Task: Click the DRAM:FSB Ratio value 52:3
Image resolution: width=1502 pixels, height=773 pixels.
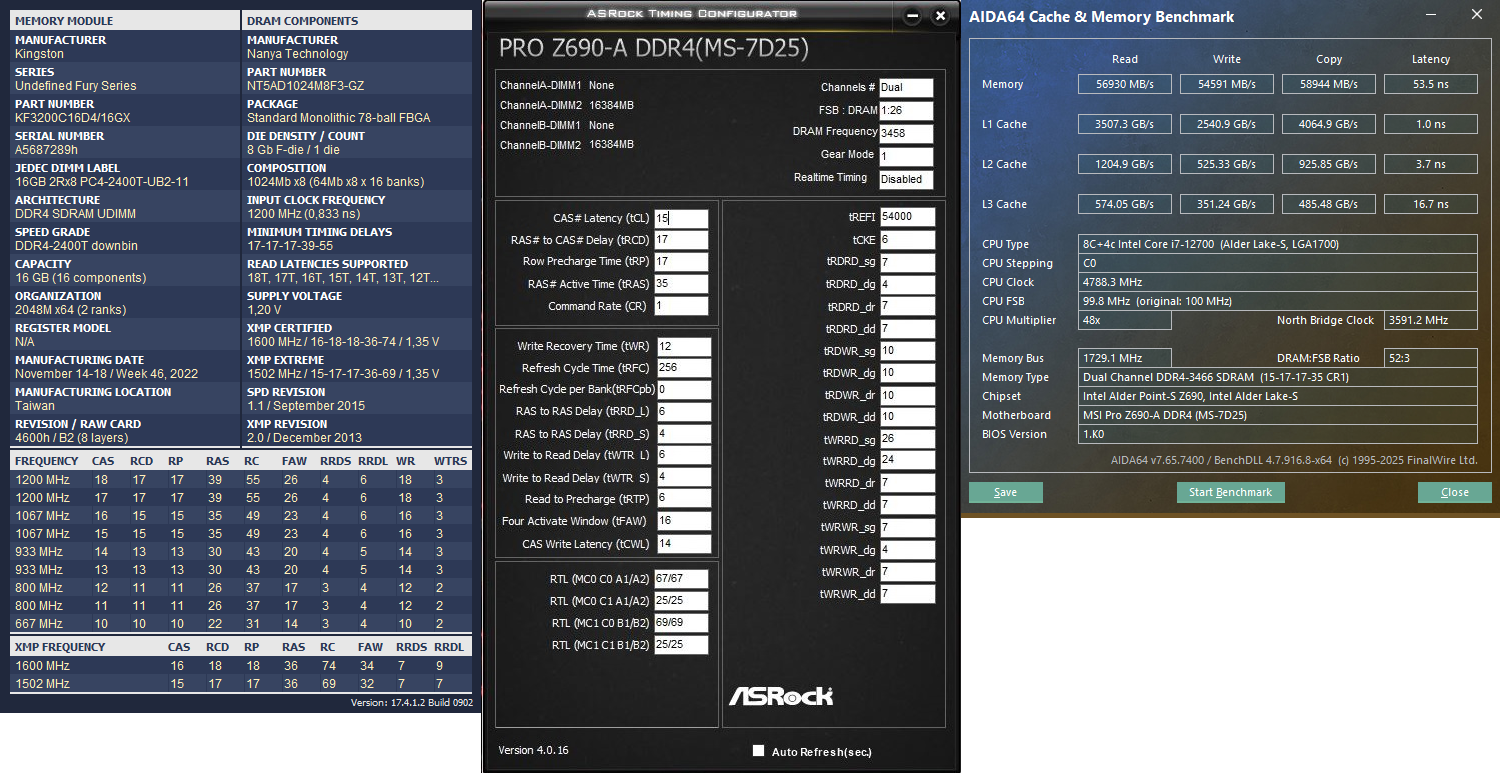Action: pyautogui.click(x=1431, y=358)
